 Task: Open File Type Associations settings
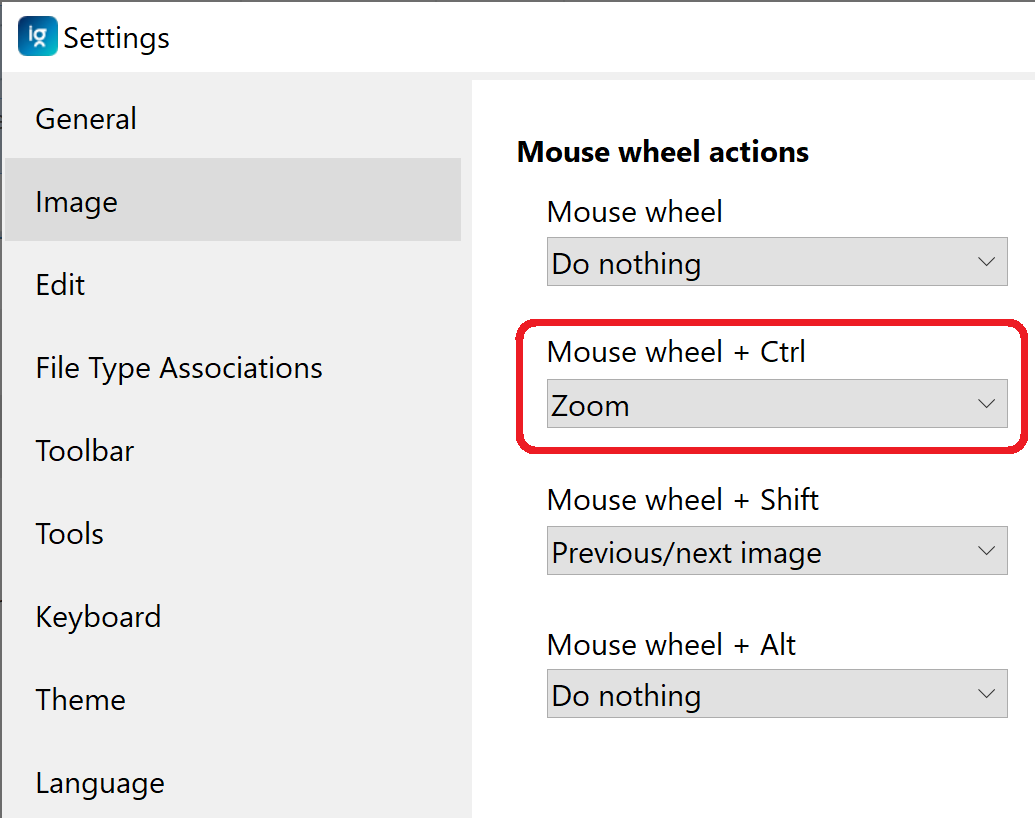(x=178, y=367)
